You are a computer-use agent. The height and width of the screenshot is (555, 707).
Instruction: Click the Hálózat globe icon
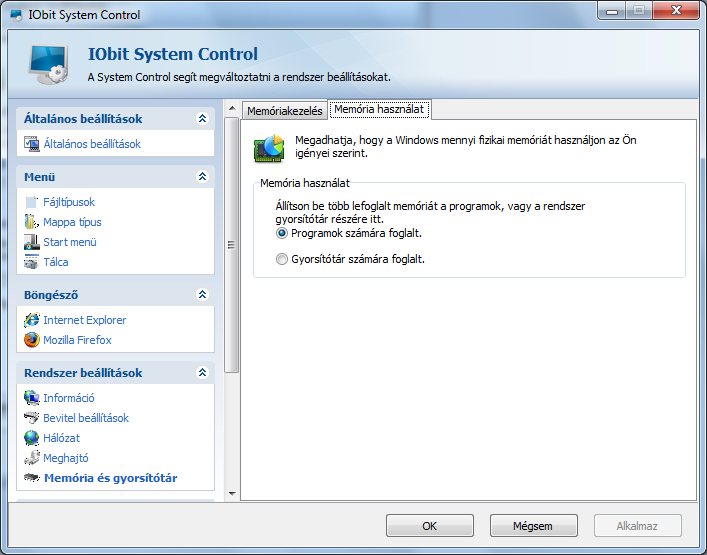(32, 438)
